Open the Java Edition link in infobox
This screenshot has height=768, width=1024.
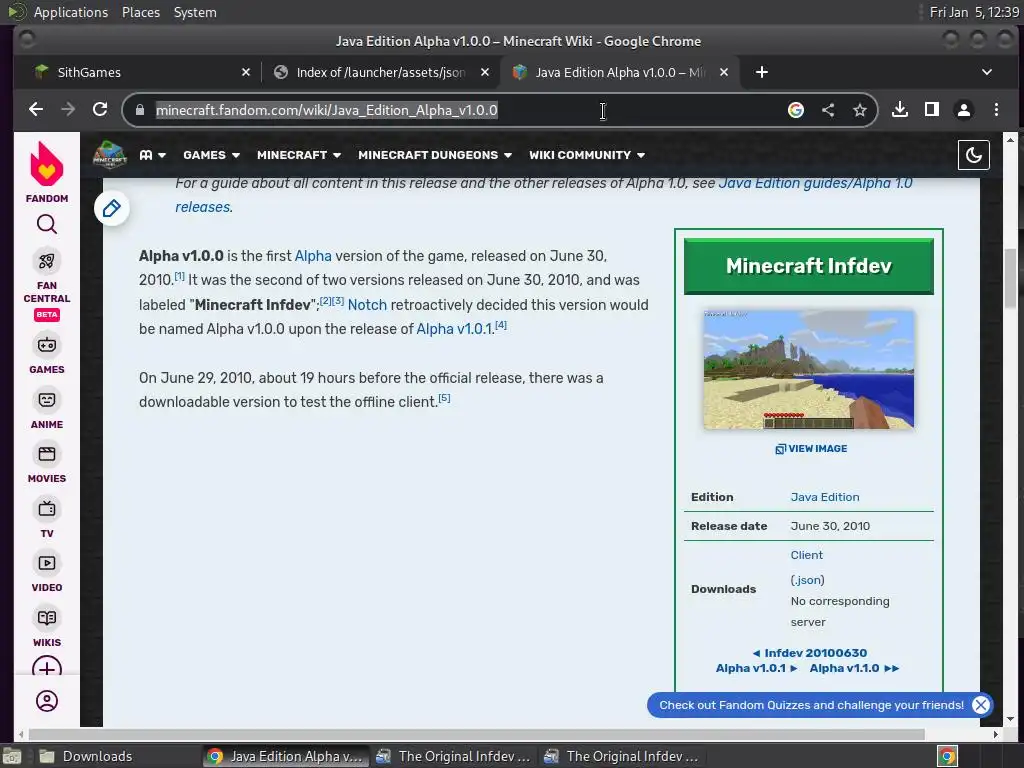tap(825, 497)
